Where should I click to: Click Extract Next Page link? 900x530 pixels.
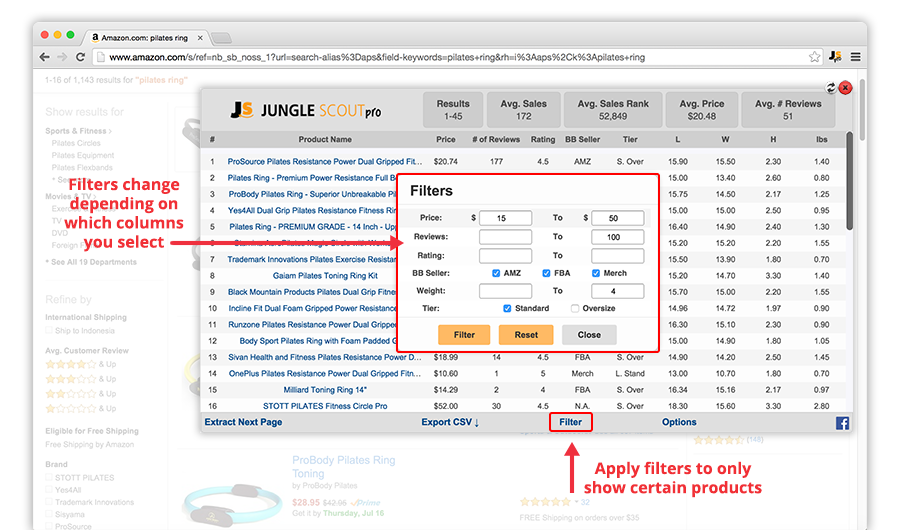point(243,422)
